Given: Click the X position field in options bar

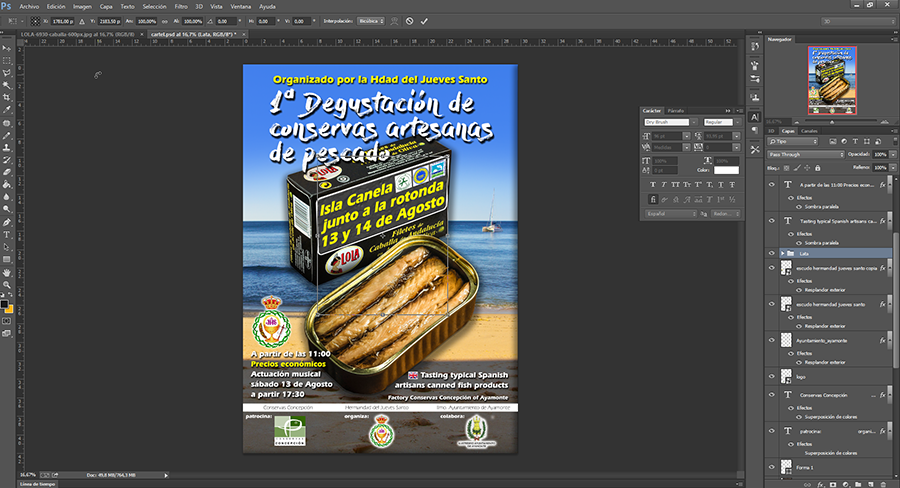Looking at the screenshot, I should [63, 21].
